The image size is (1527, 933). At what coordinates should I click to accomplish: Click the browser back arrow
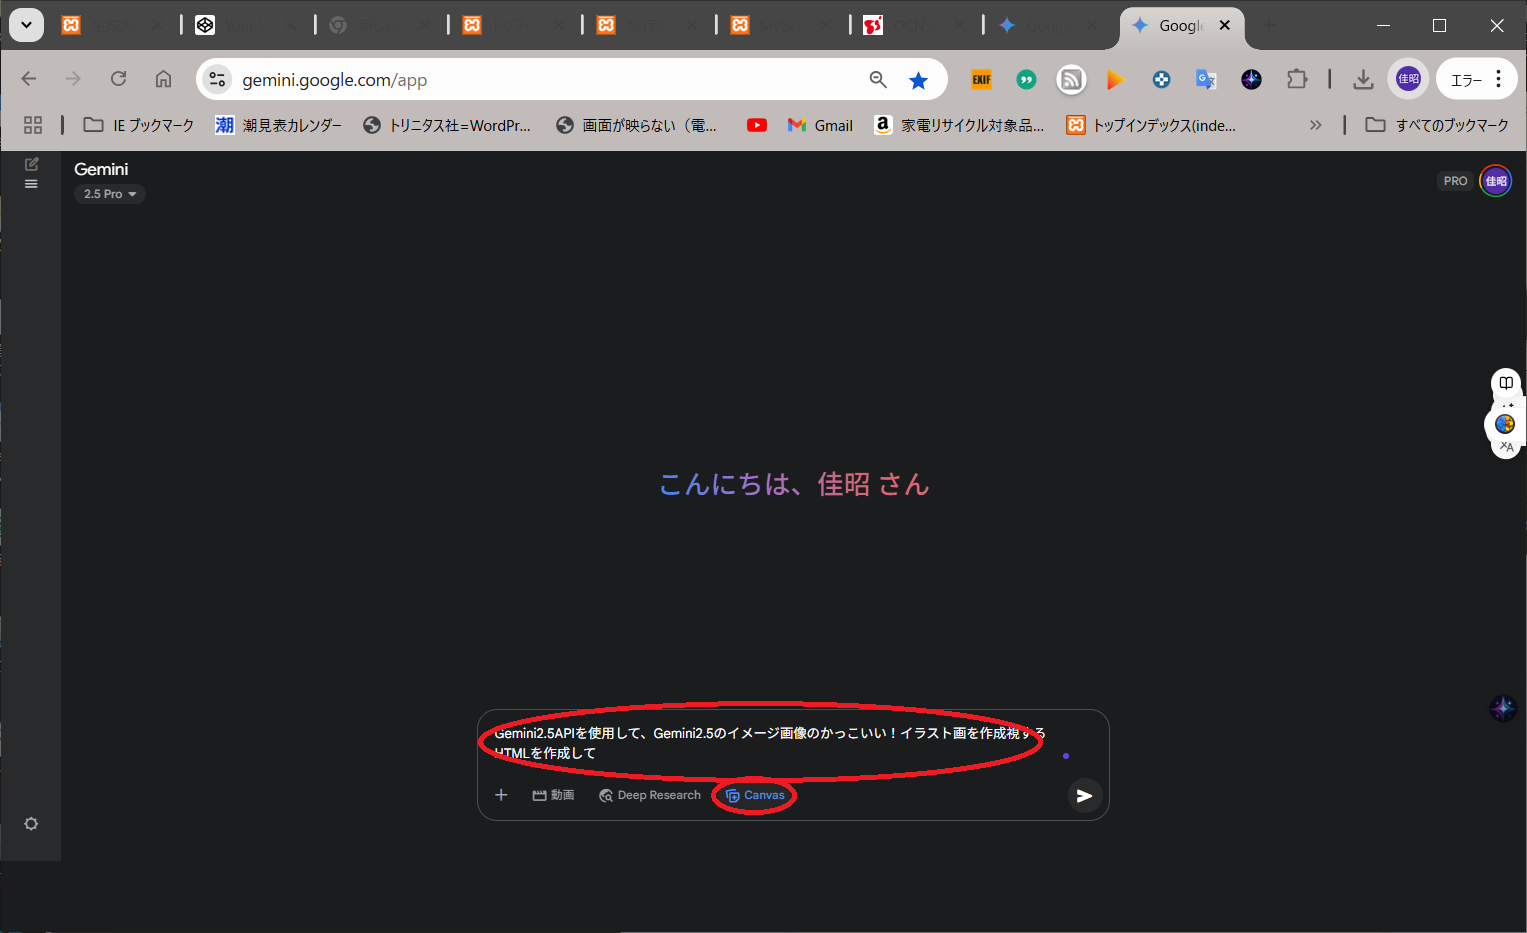[29, 79]
